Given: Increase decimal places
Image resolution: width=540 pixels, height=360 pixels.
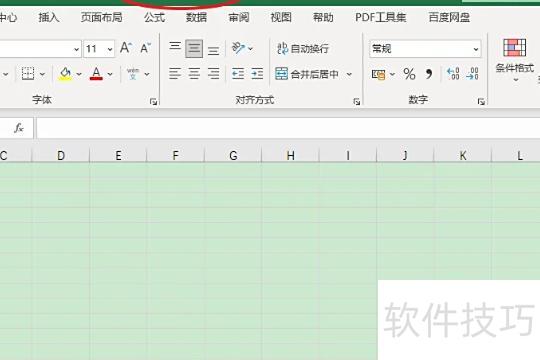Looking at the screenshot, I should pos(453,74).
